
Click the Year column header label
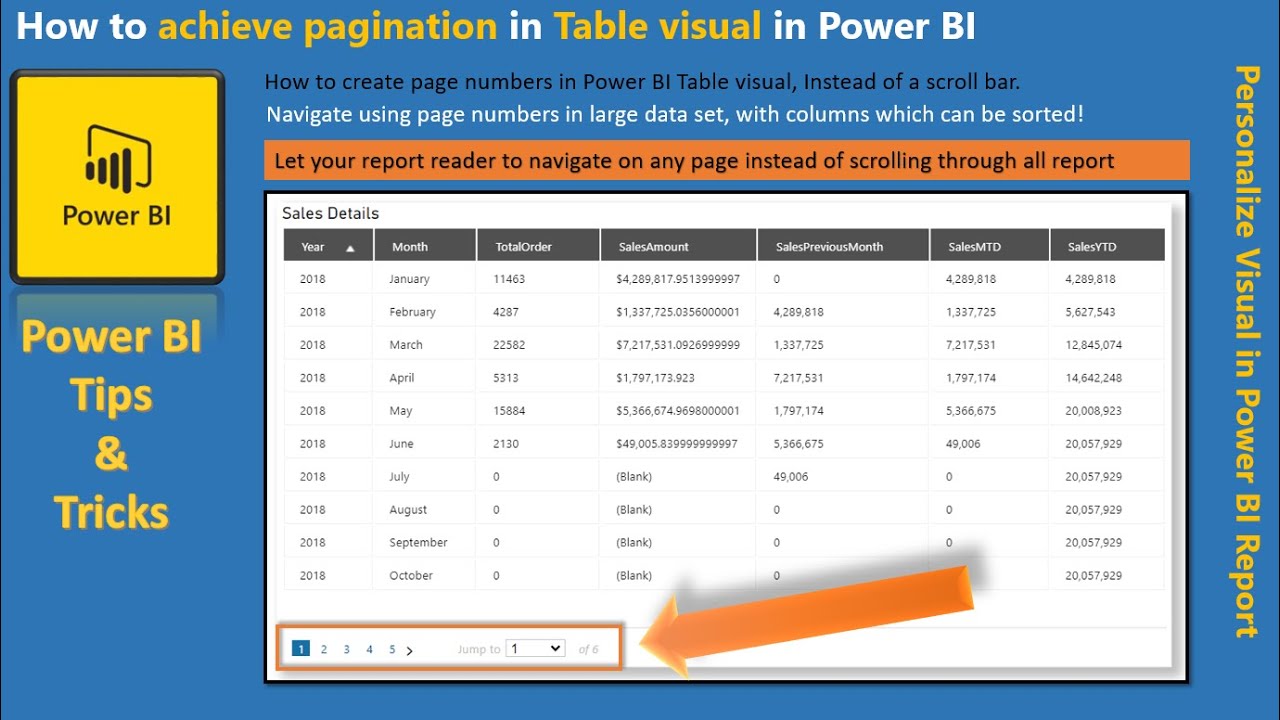click(x=313, y=247)
